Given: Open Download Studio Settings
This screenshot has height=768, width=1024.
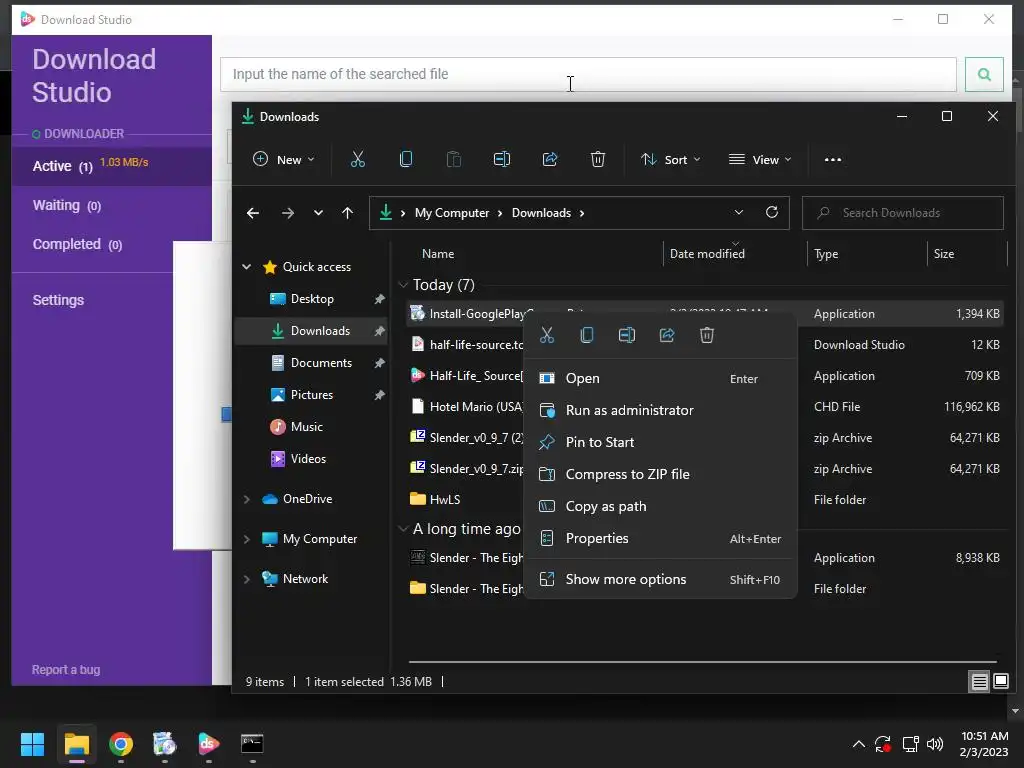Looking at the screenshot, I should (58, 300).
